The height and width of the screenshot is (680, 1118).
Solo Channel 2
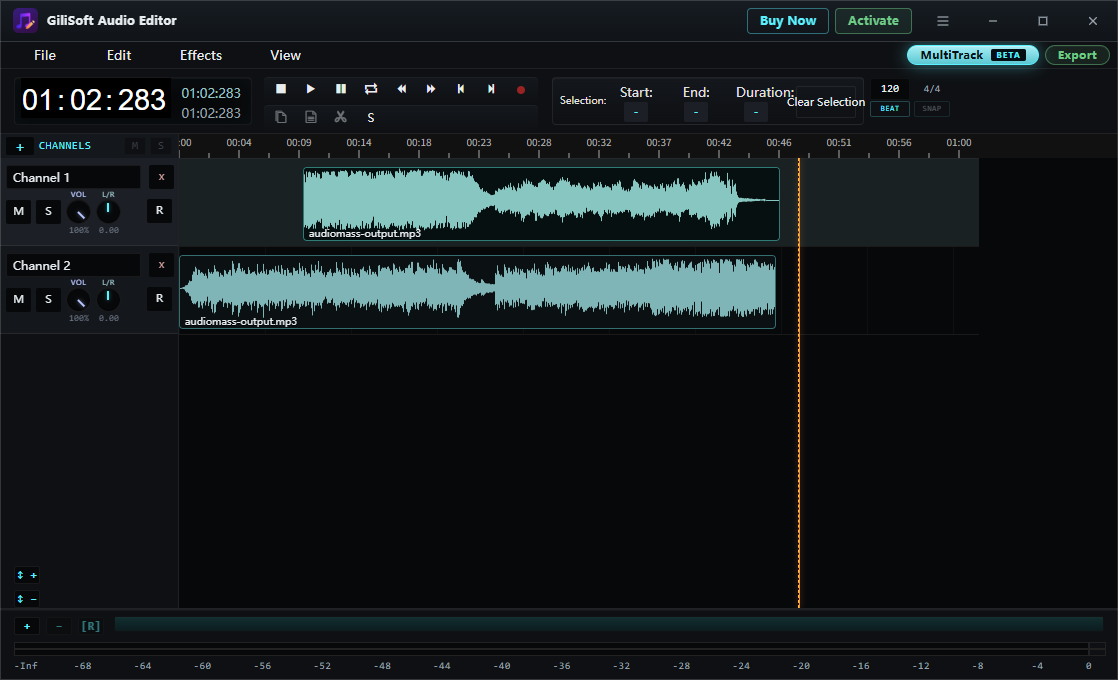click(x=48, y=299)
